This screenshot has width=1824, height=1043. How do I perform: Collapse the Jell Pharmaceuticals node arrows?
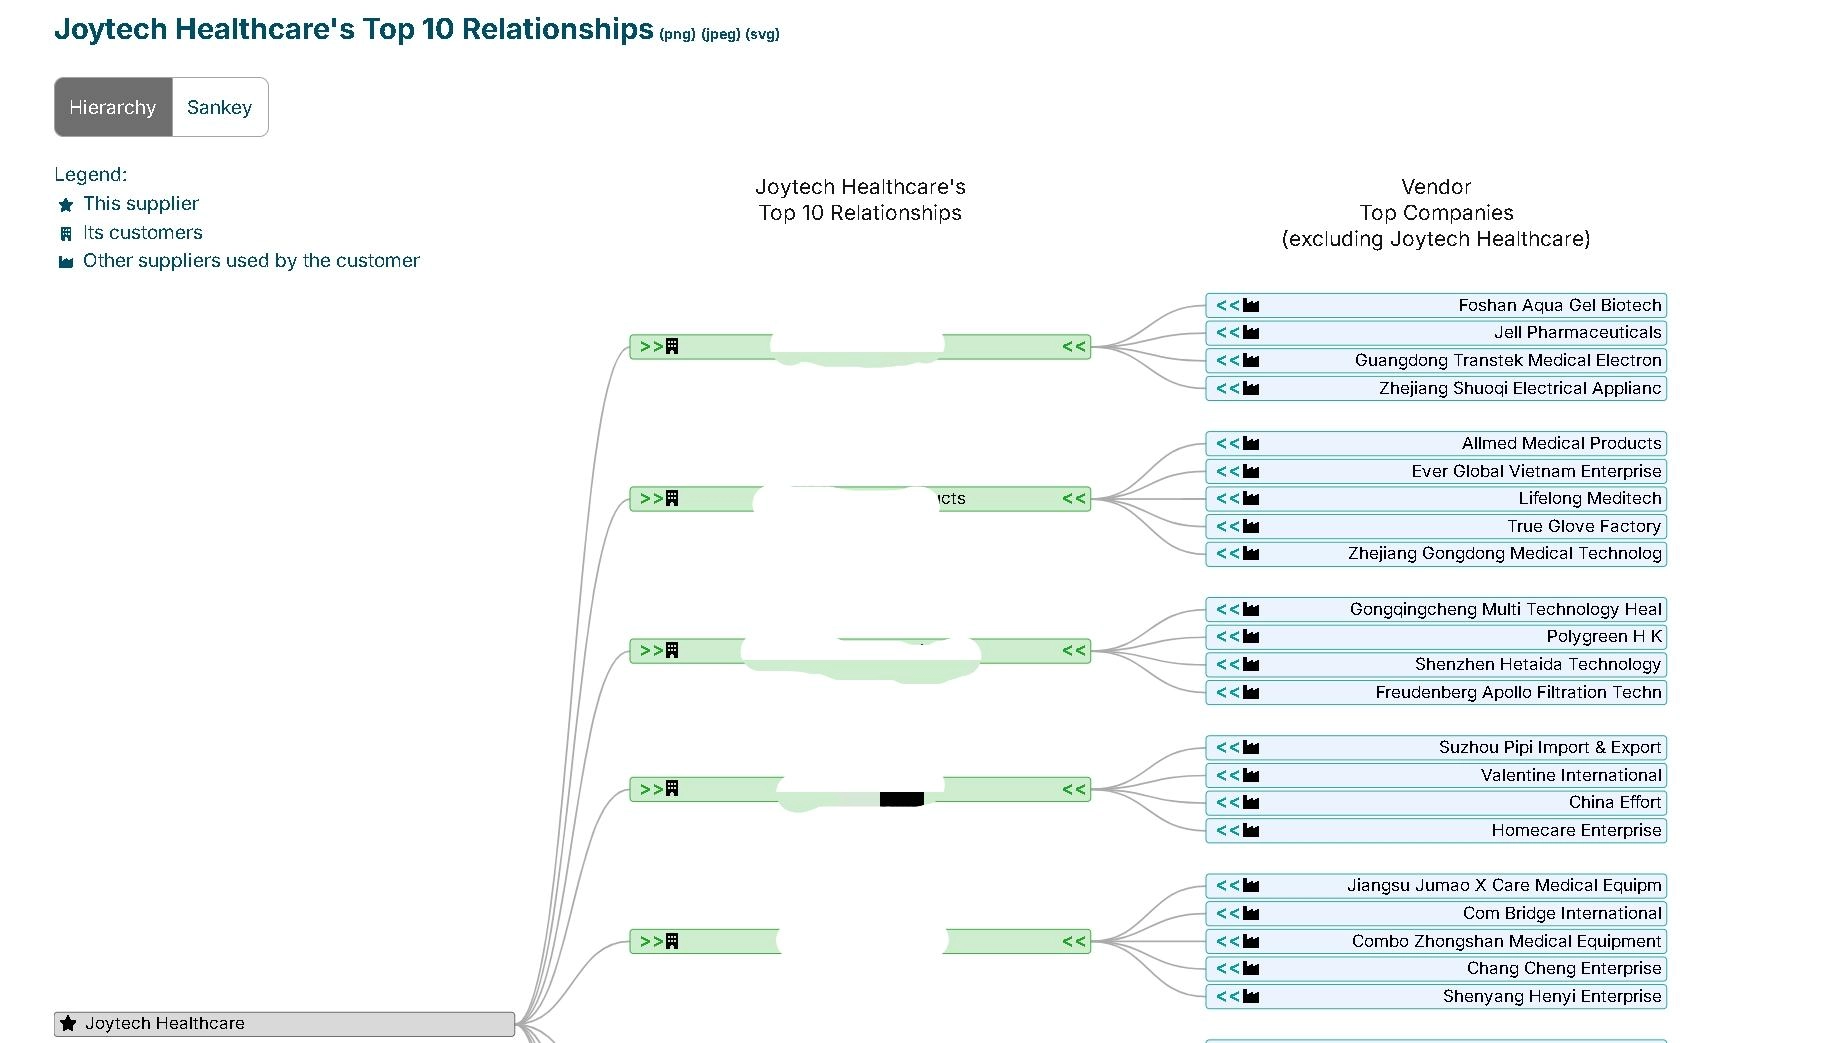pyautogui.click(x=1227, y=333)
